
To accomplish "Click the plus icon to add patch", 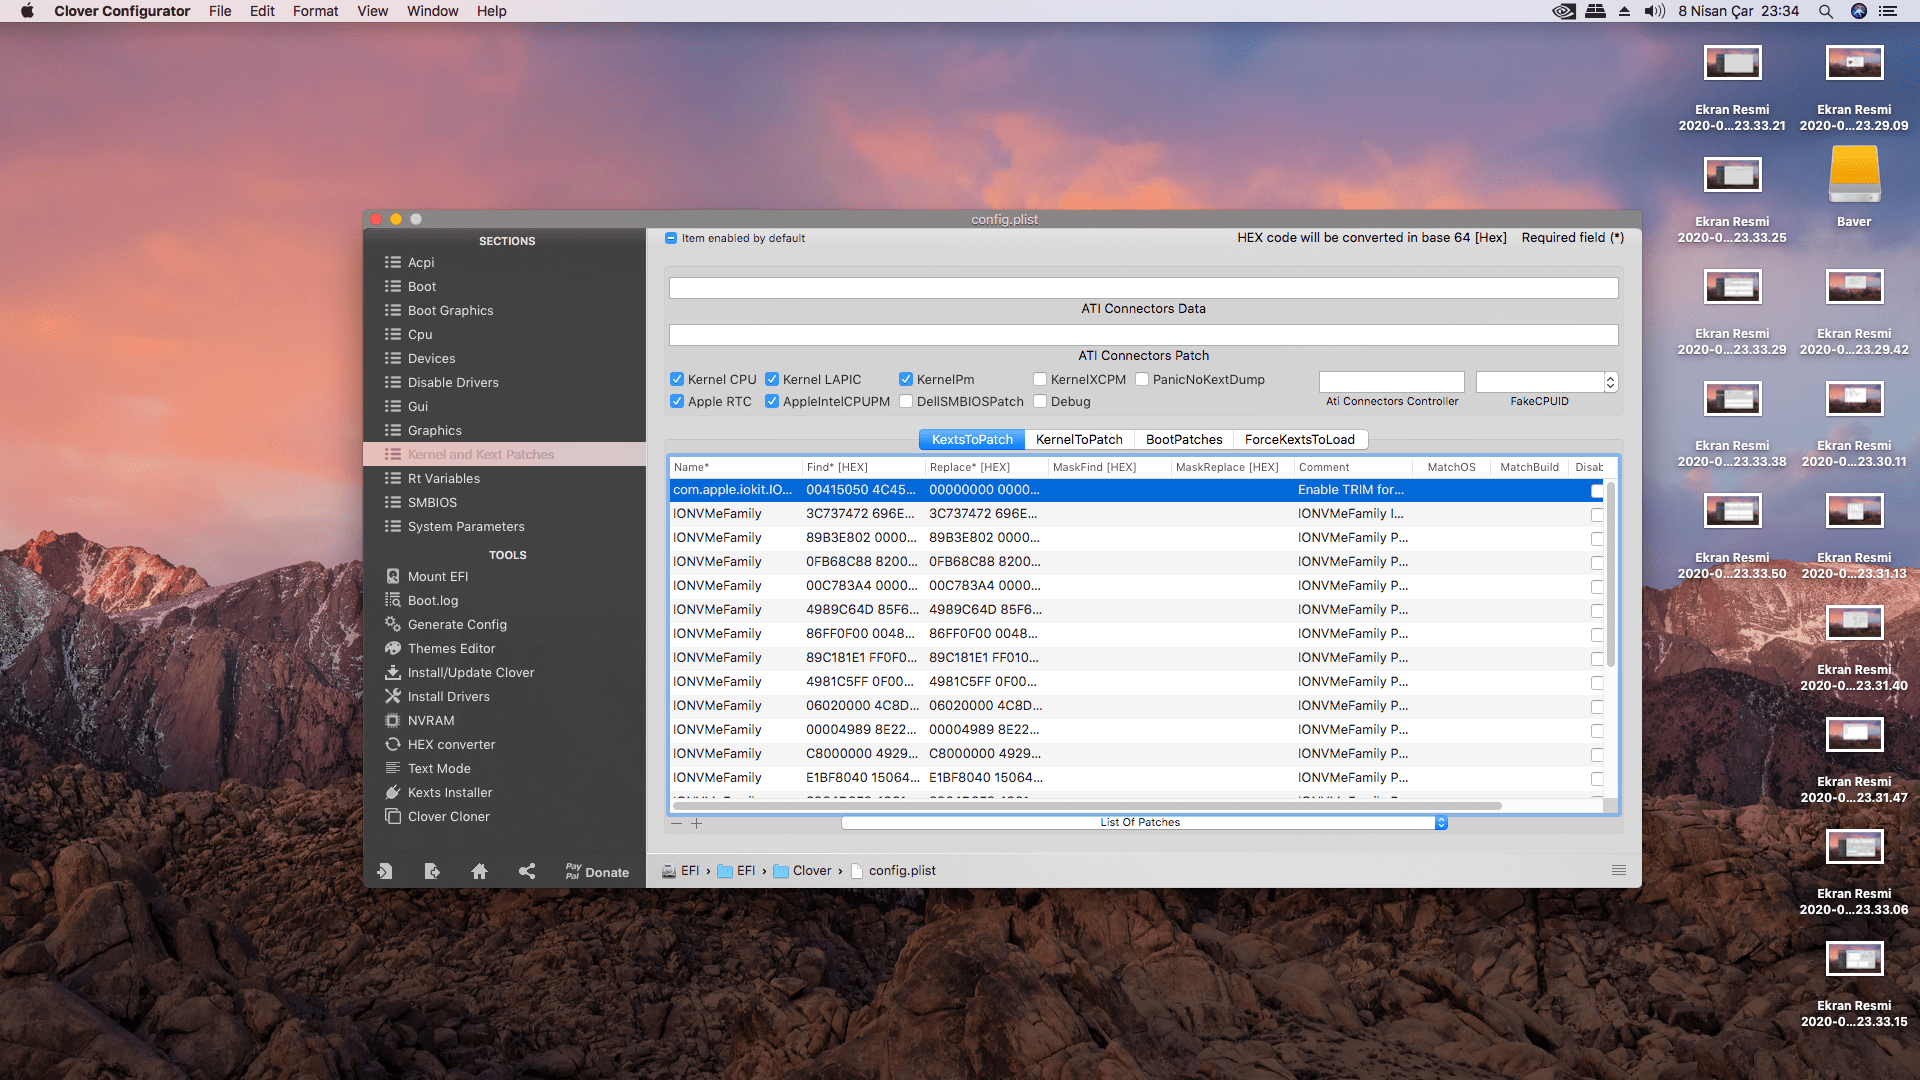I will pos(697,823).
